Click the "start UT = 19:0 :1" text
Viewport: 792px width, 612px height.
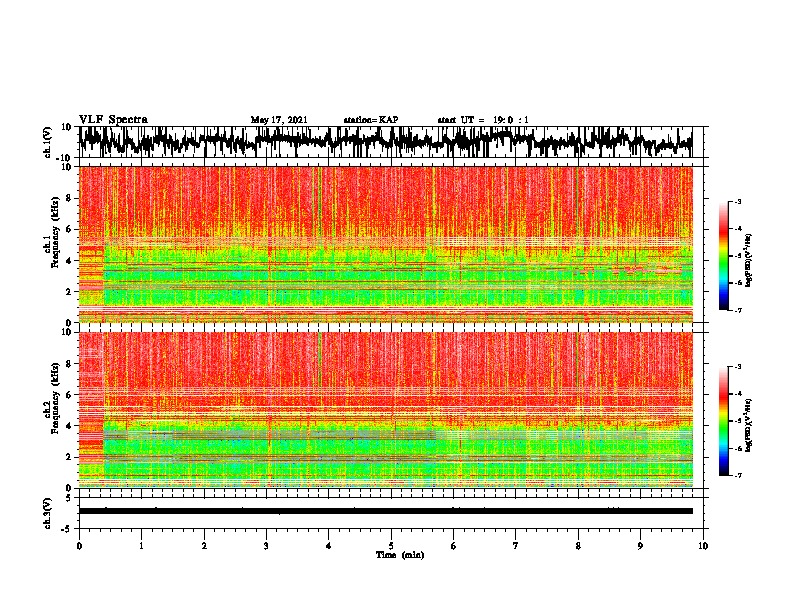click(x=483, y=120)
